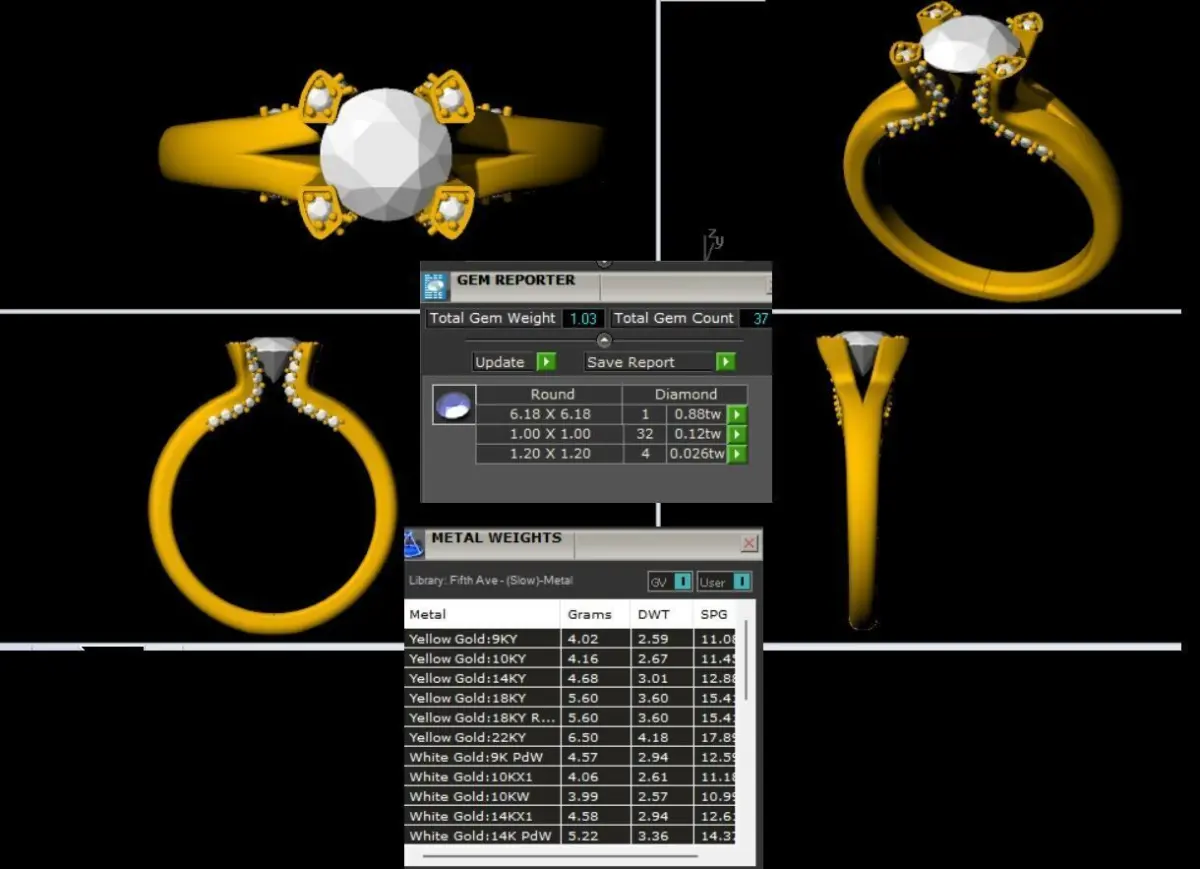Click the green arrow beside Update
The image size is (1200, 869).
coord(546,362)
